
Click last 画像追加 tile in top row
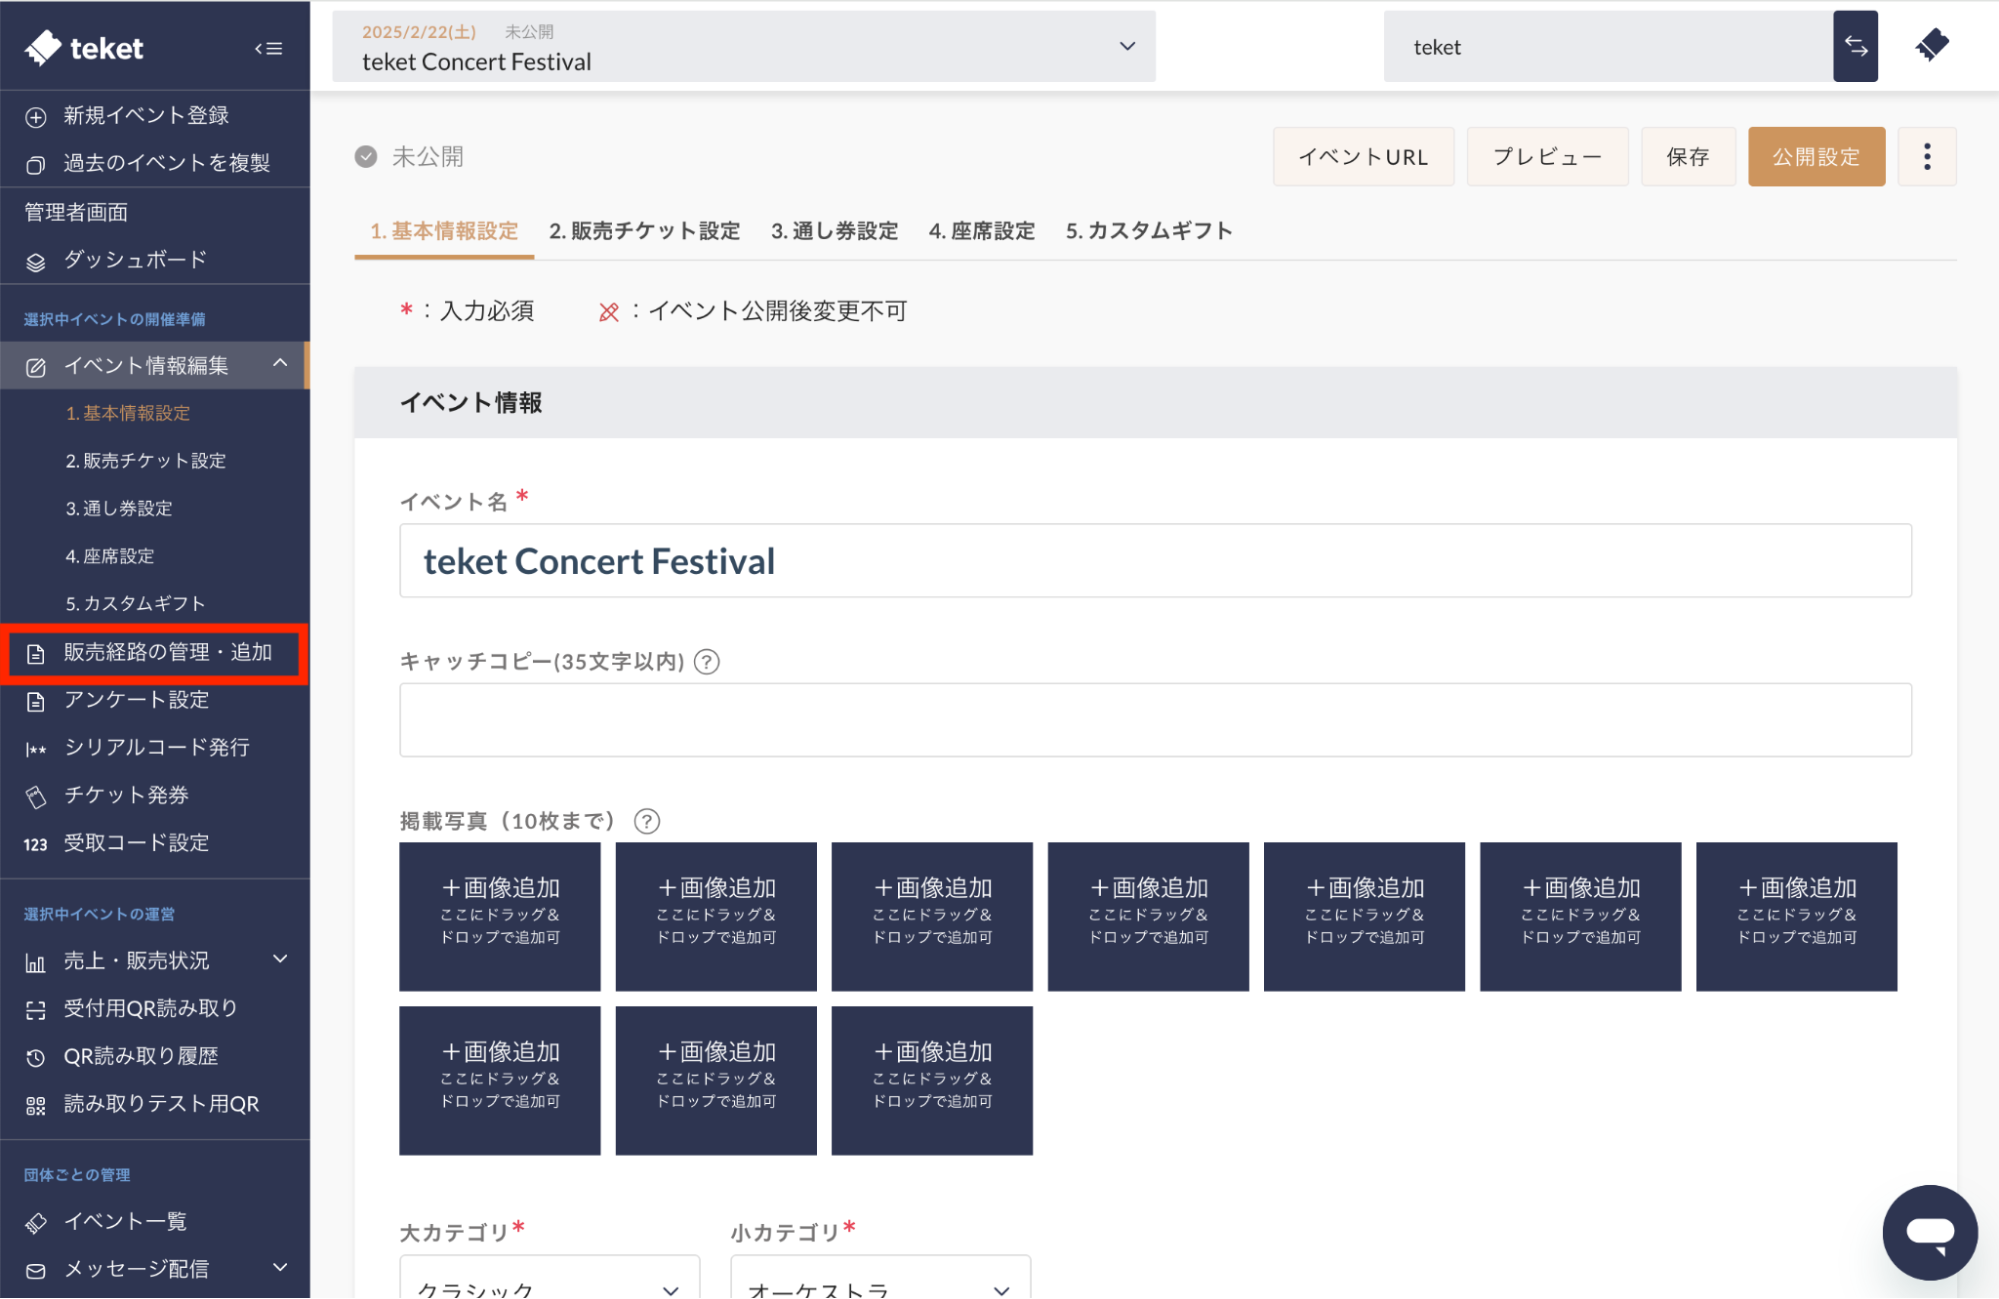pos(1796,916)
